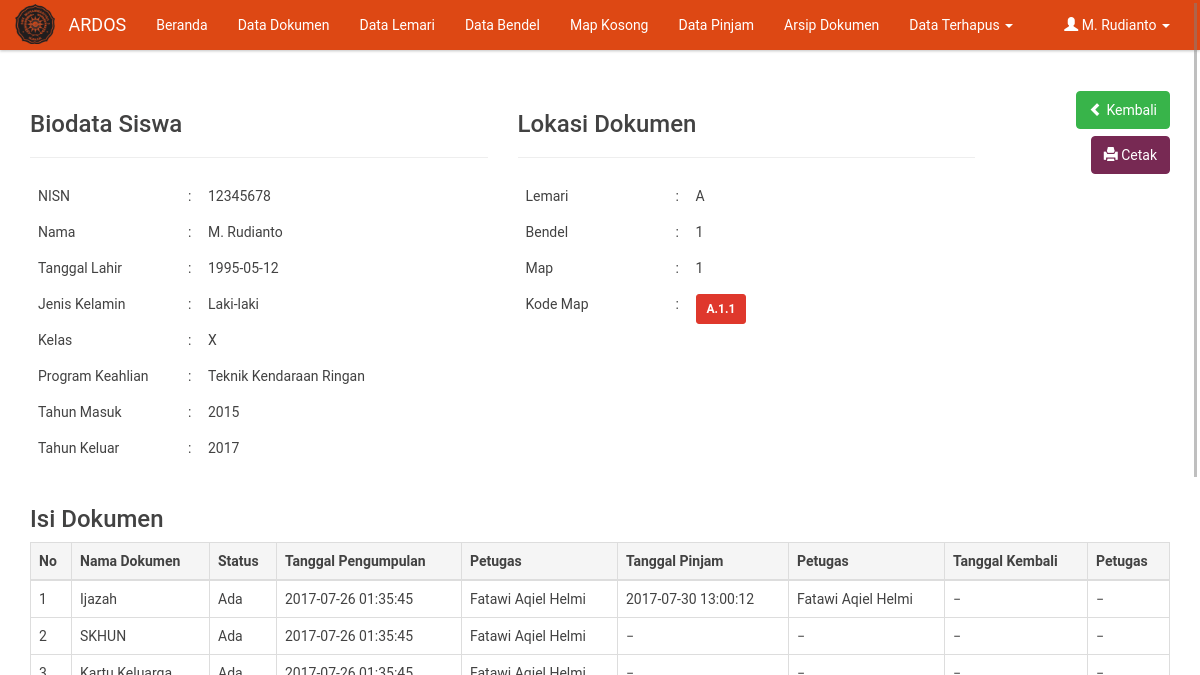1200x675 pixels.
Task: Go to Map Kosong
Action: coord(609,25)
